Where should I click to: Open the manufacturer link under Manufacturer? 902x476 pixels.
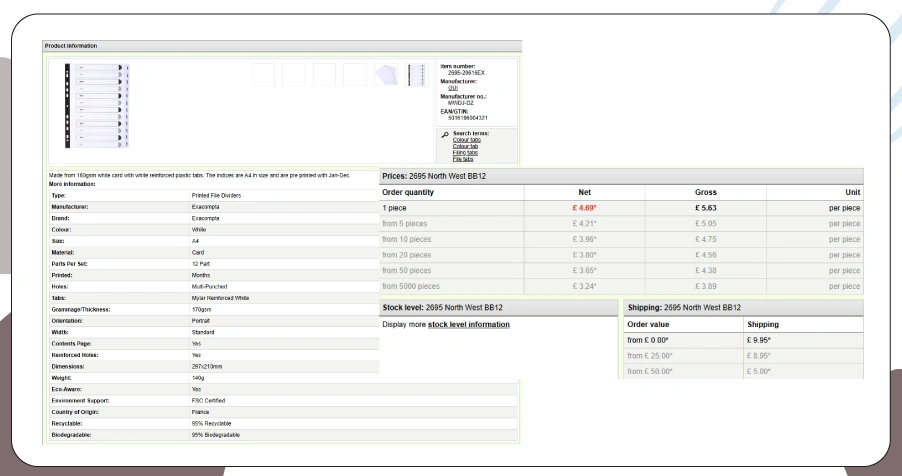point(453,88)
